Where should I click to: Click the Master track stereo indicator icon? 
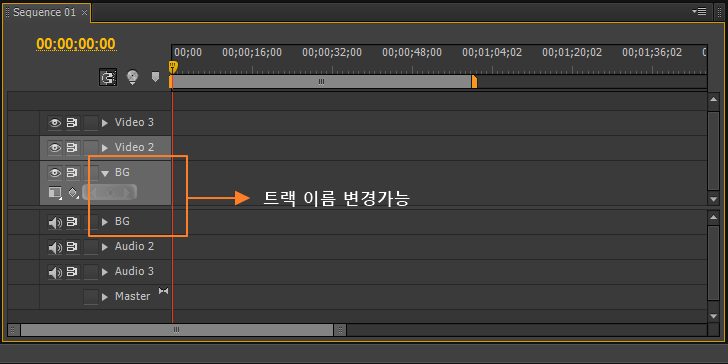pos(163,291)
